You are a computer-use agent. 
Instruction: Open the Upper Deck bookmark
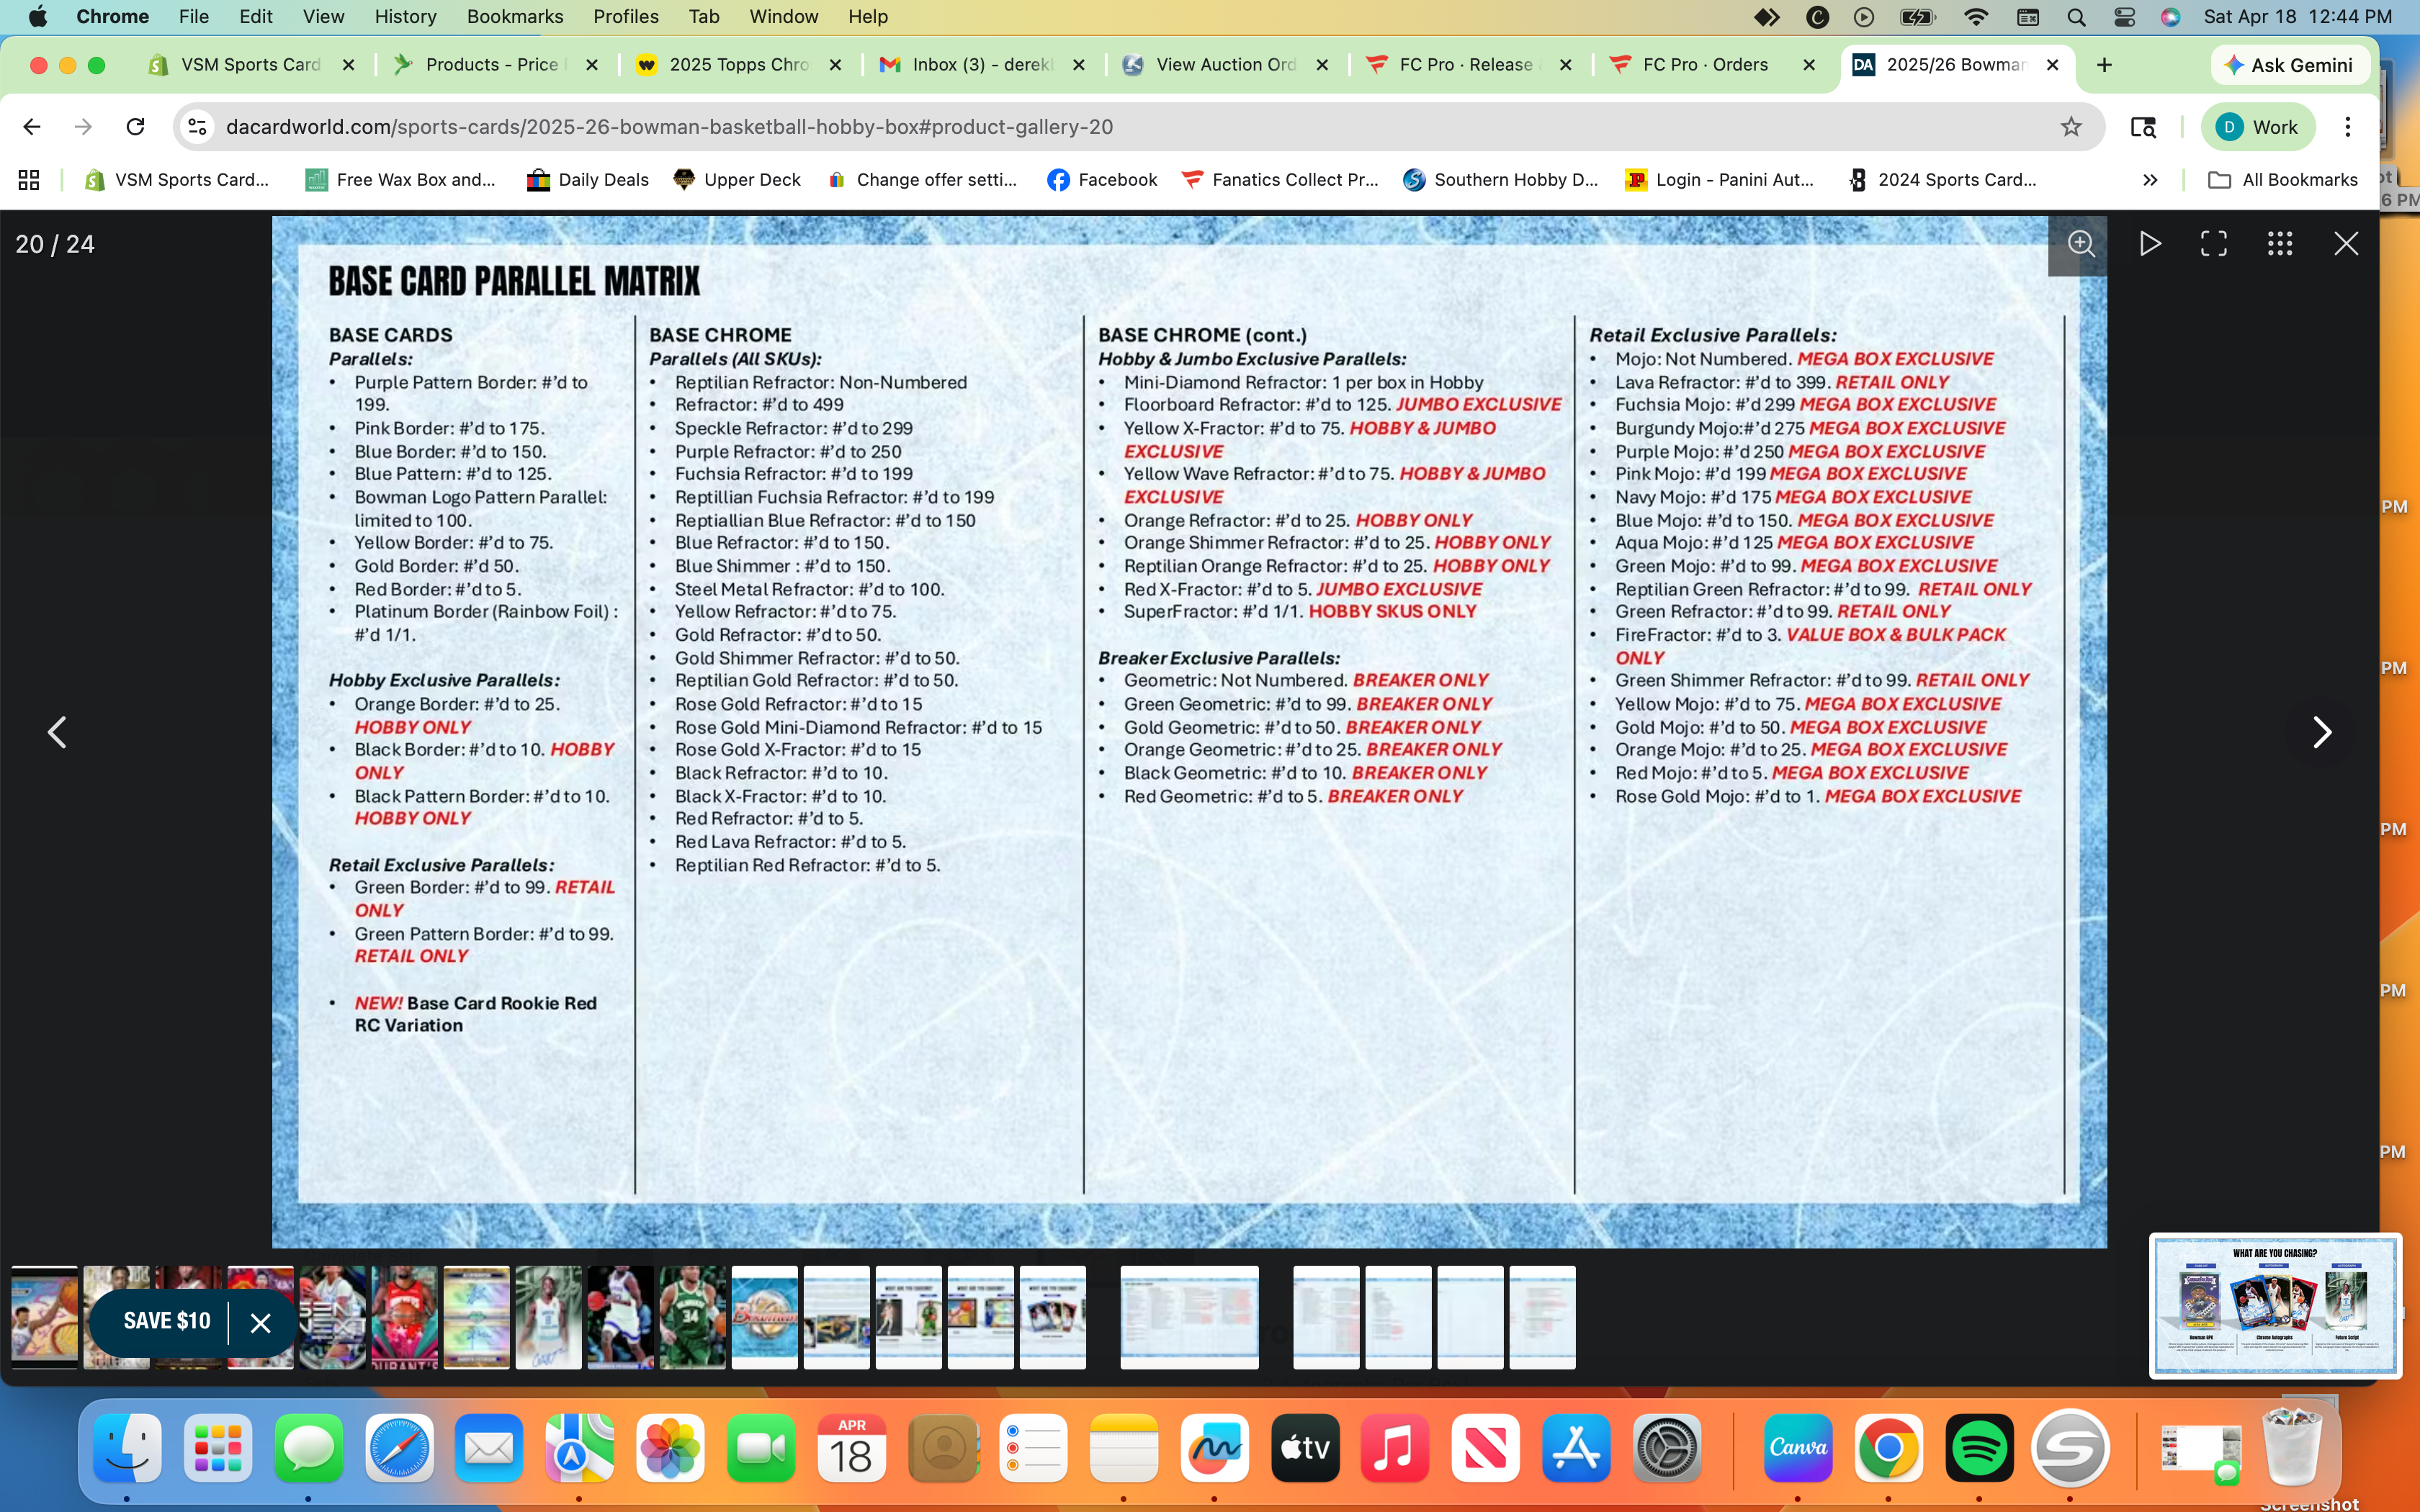[738, 180]
